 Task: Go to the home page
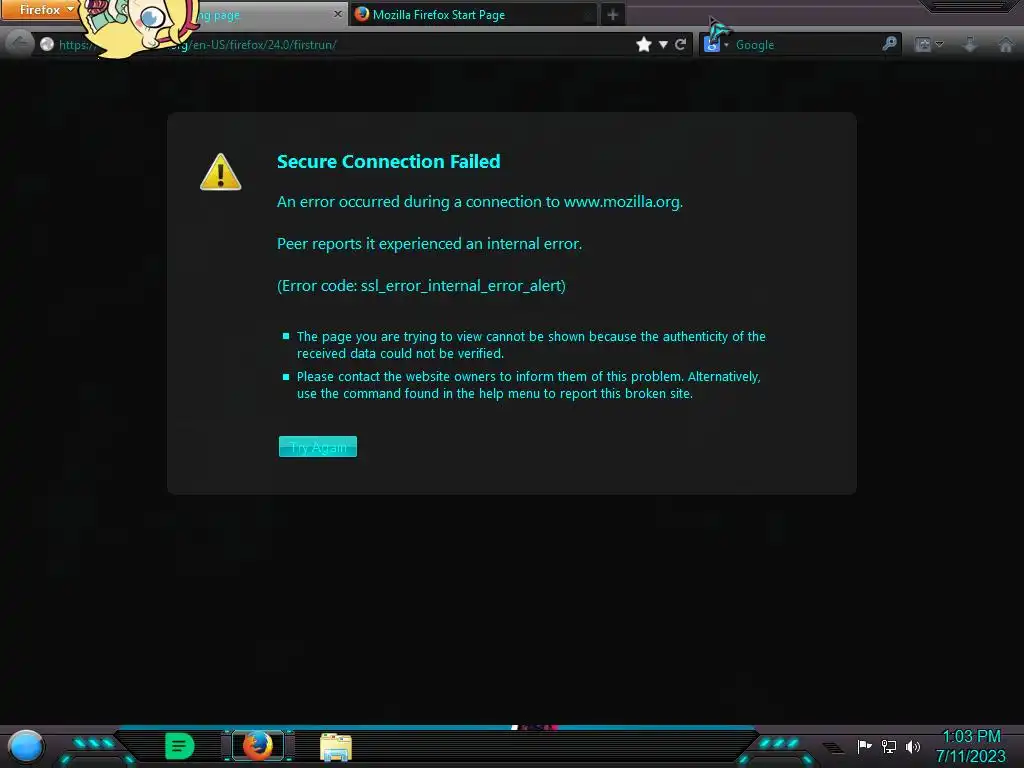point(1006,44)
